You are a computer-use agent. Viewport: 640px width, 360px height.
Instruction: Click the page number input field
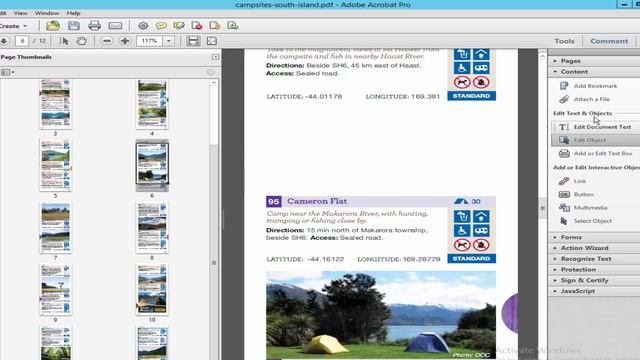click(x=22, y=41)
